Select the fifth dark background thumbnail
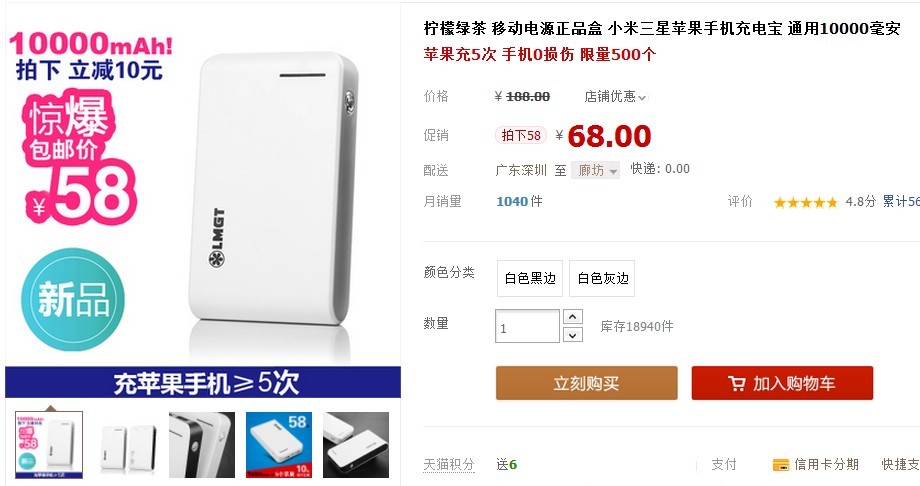920x486 pixels. click(356, 445)
